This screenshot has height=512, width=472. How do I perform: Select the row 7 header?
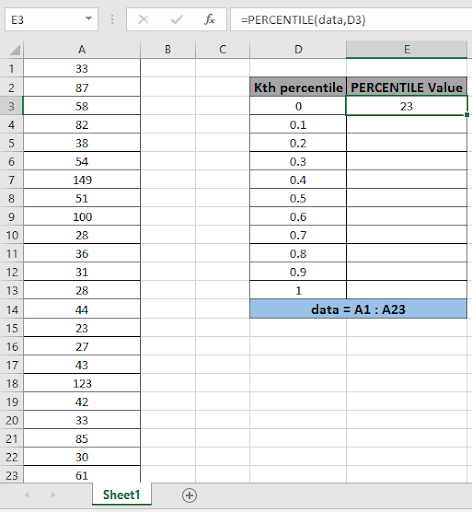12,180
